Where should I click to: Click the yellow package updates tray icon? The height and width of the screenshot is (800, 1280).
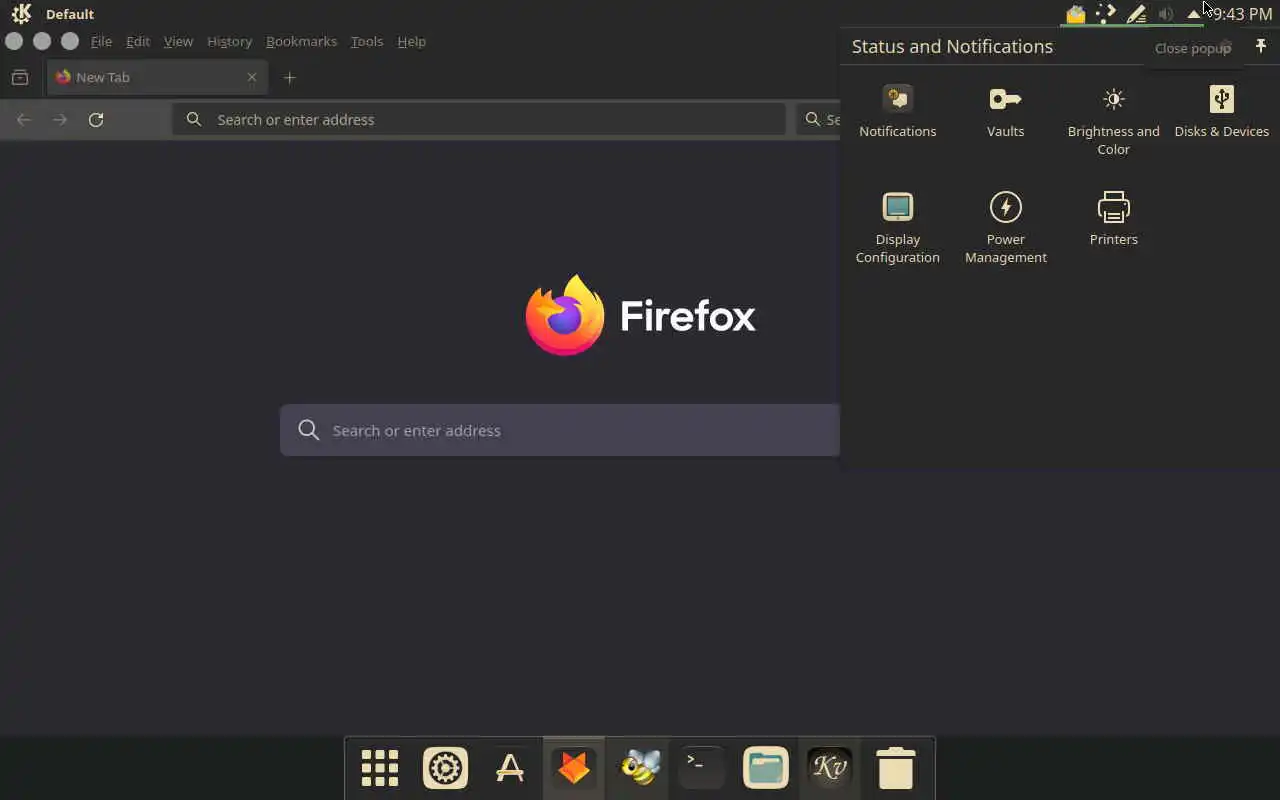pyautogui.click(x=1075, y=14)
